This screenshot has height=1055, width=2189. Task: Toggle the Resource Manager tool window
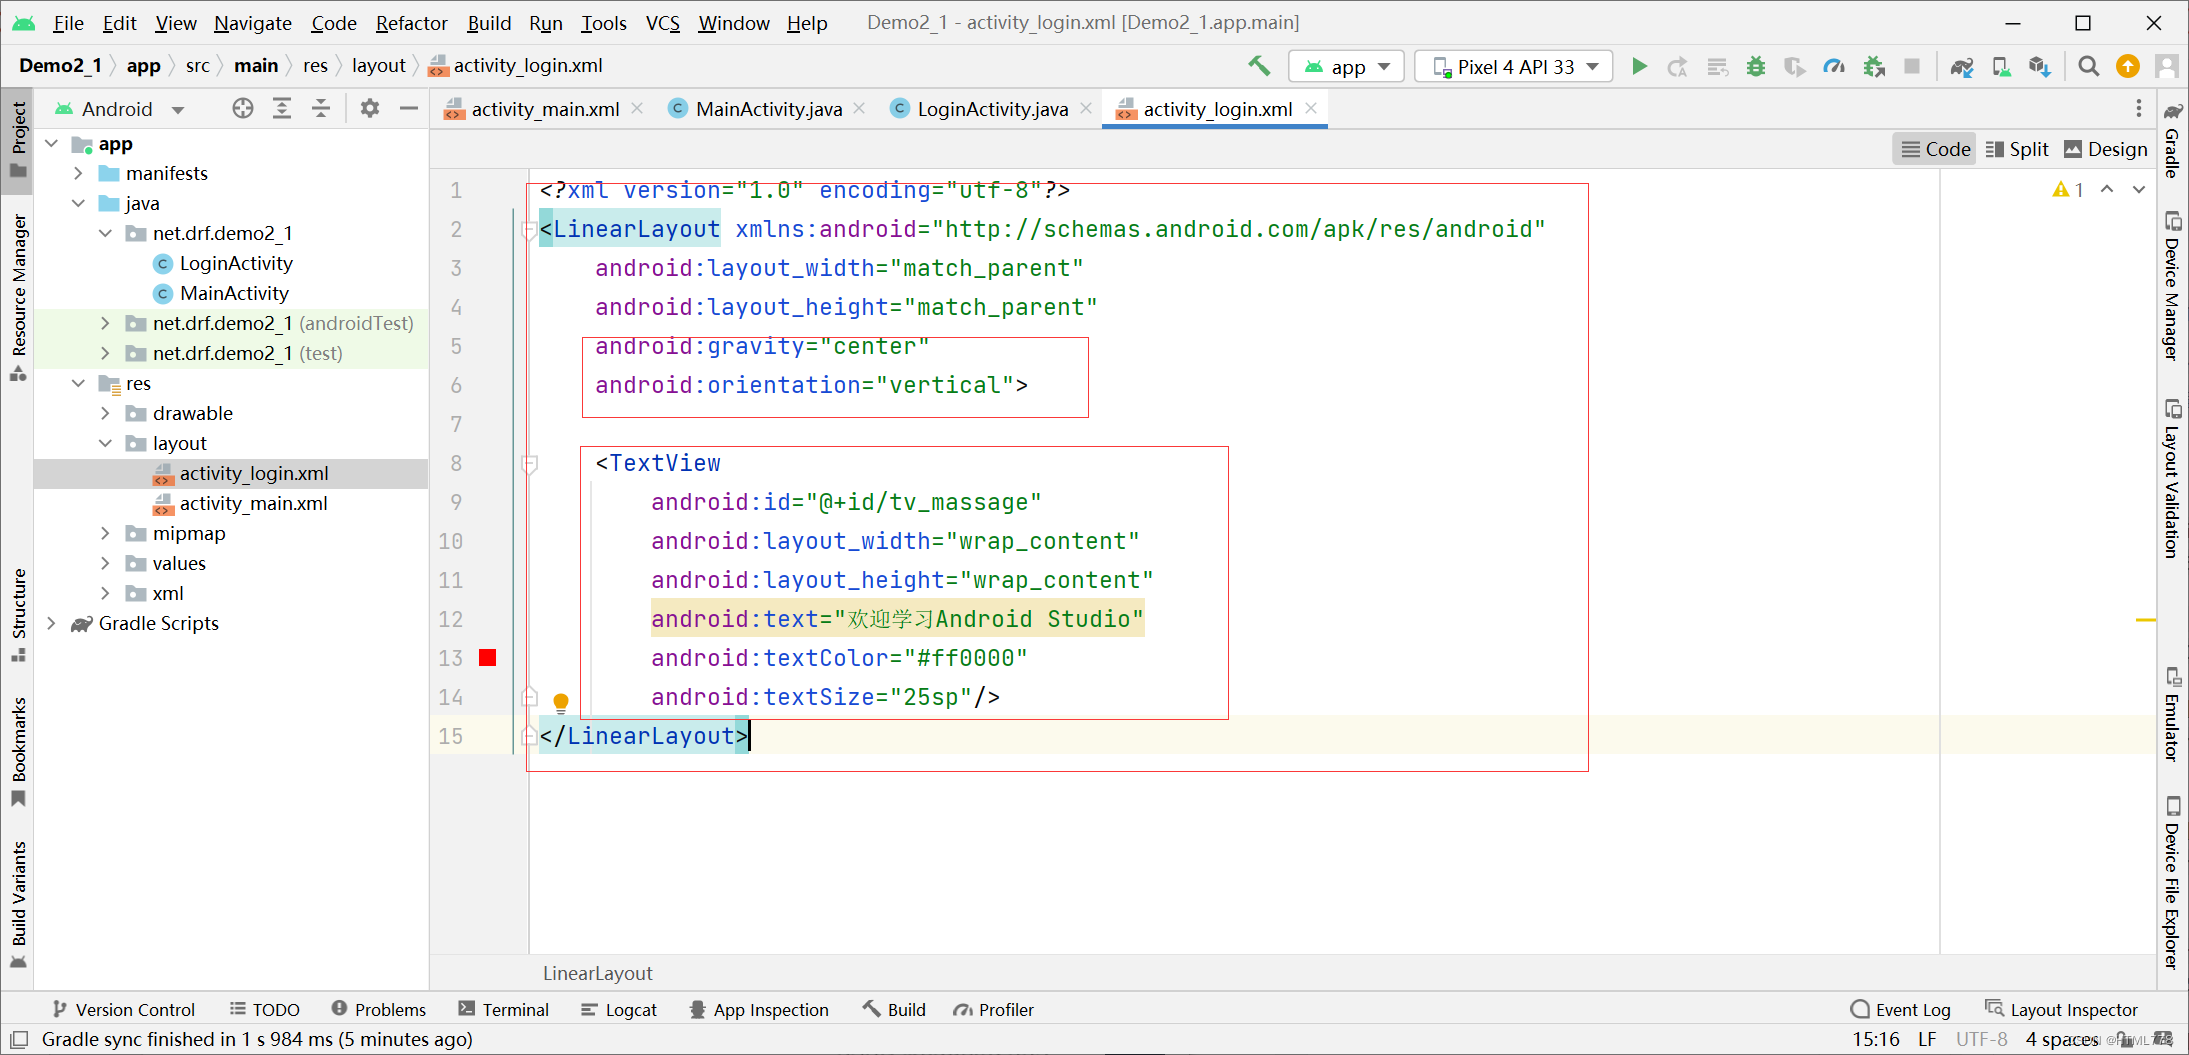pyautogui.click(x=18, y=296)
